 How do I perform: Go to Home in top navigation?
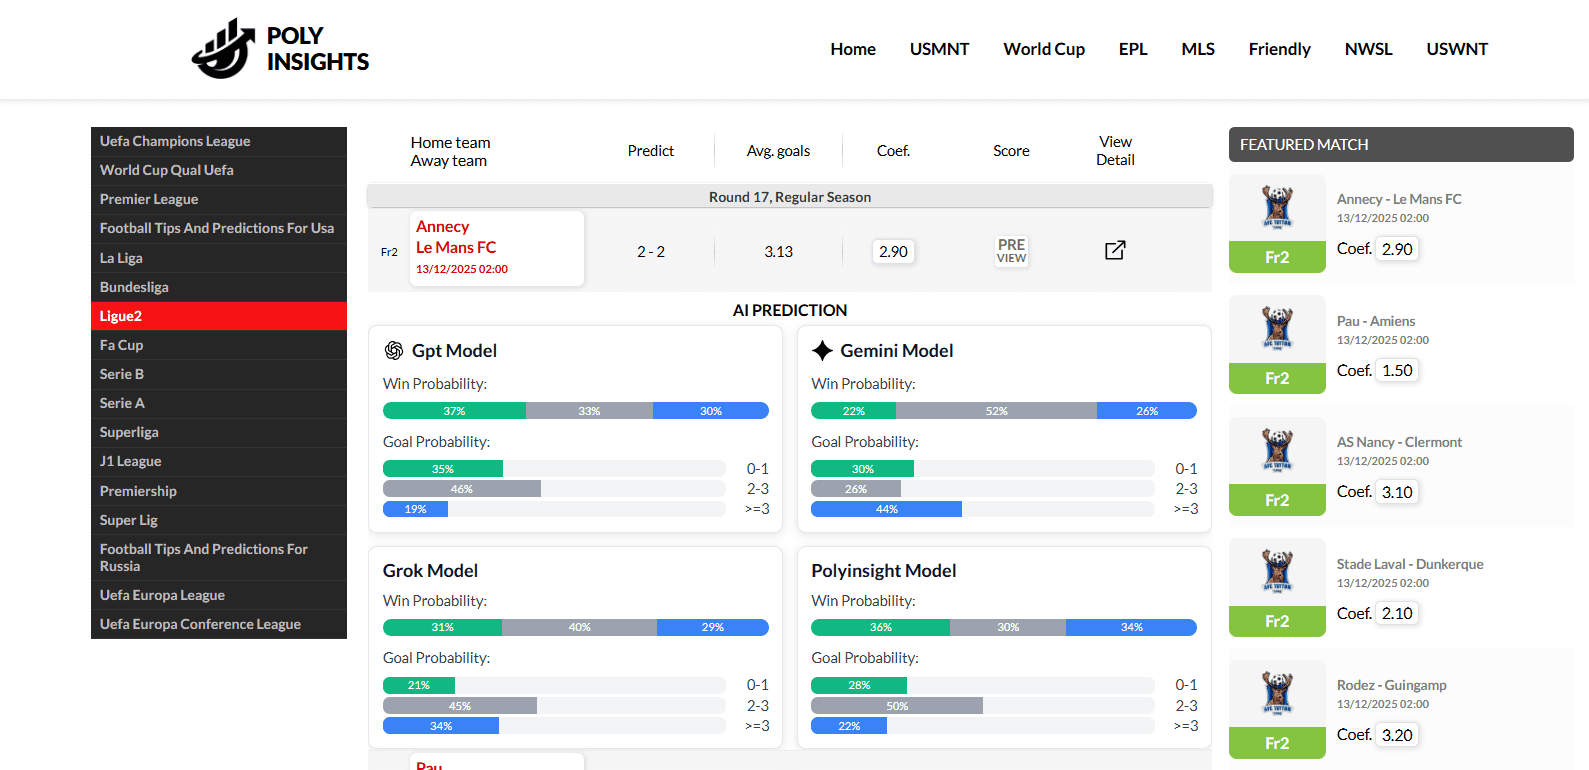[x=853, y=49]
